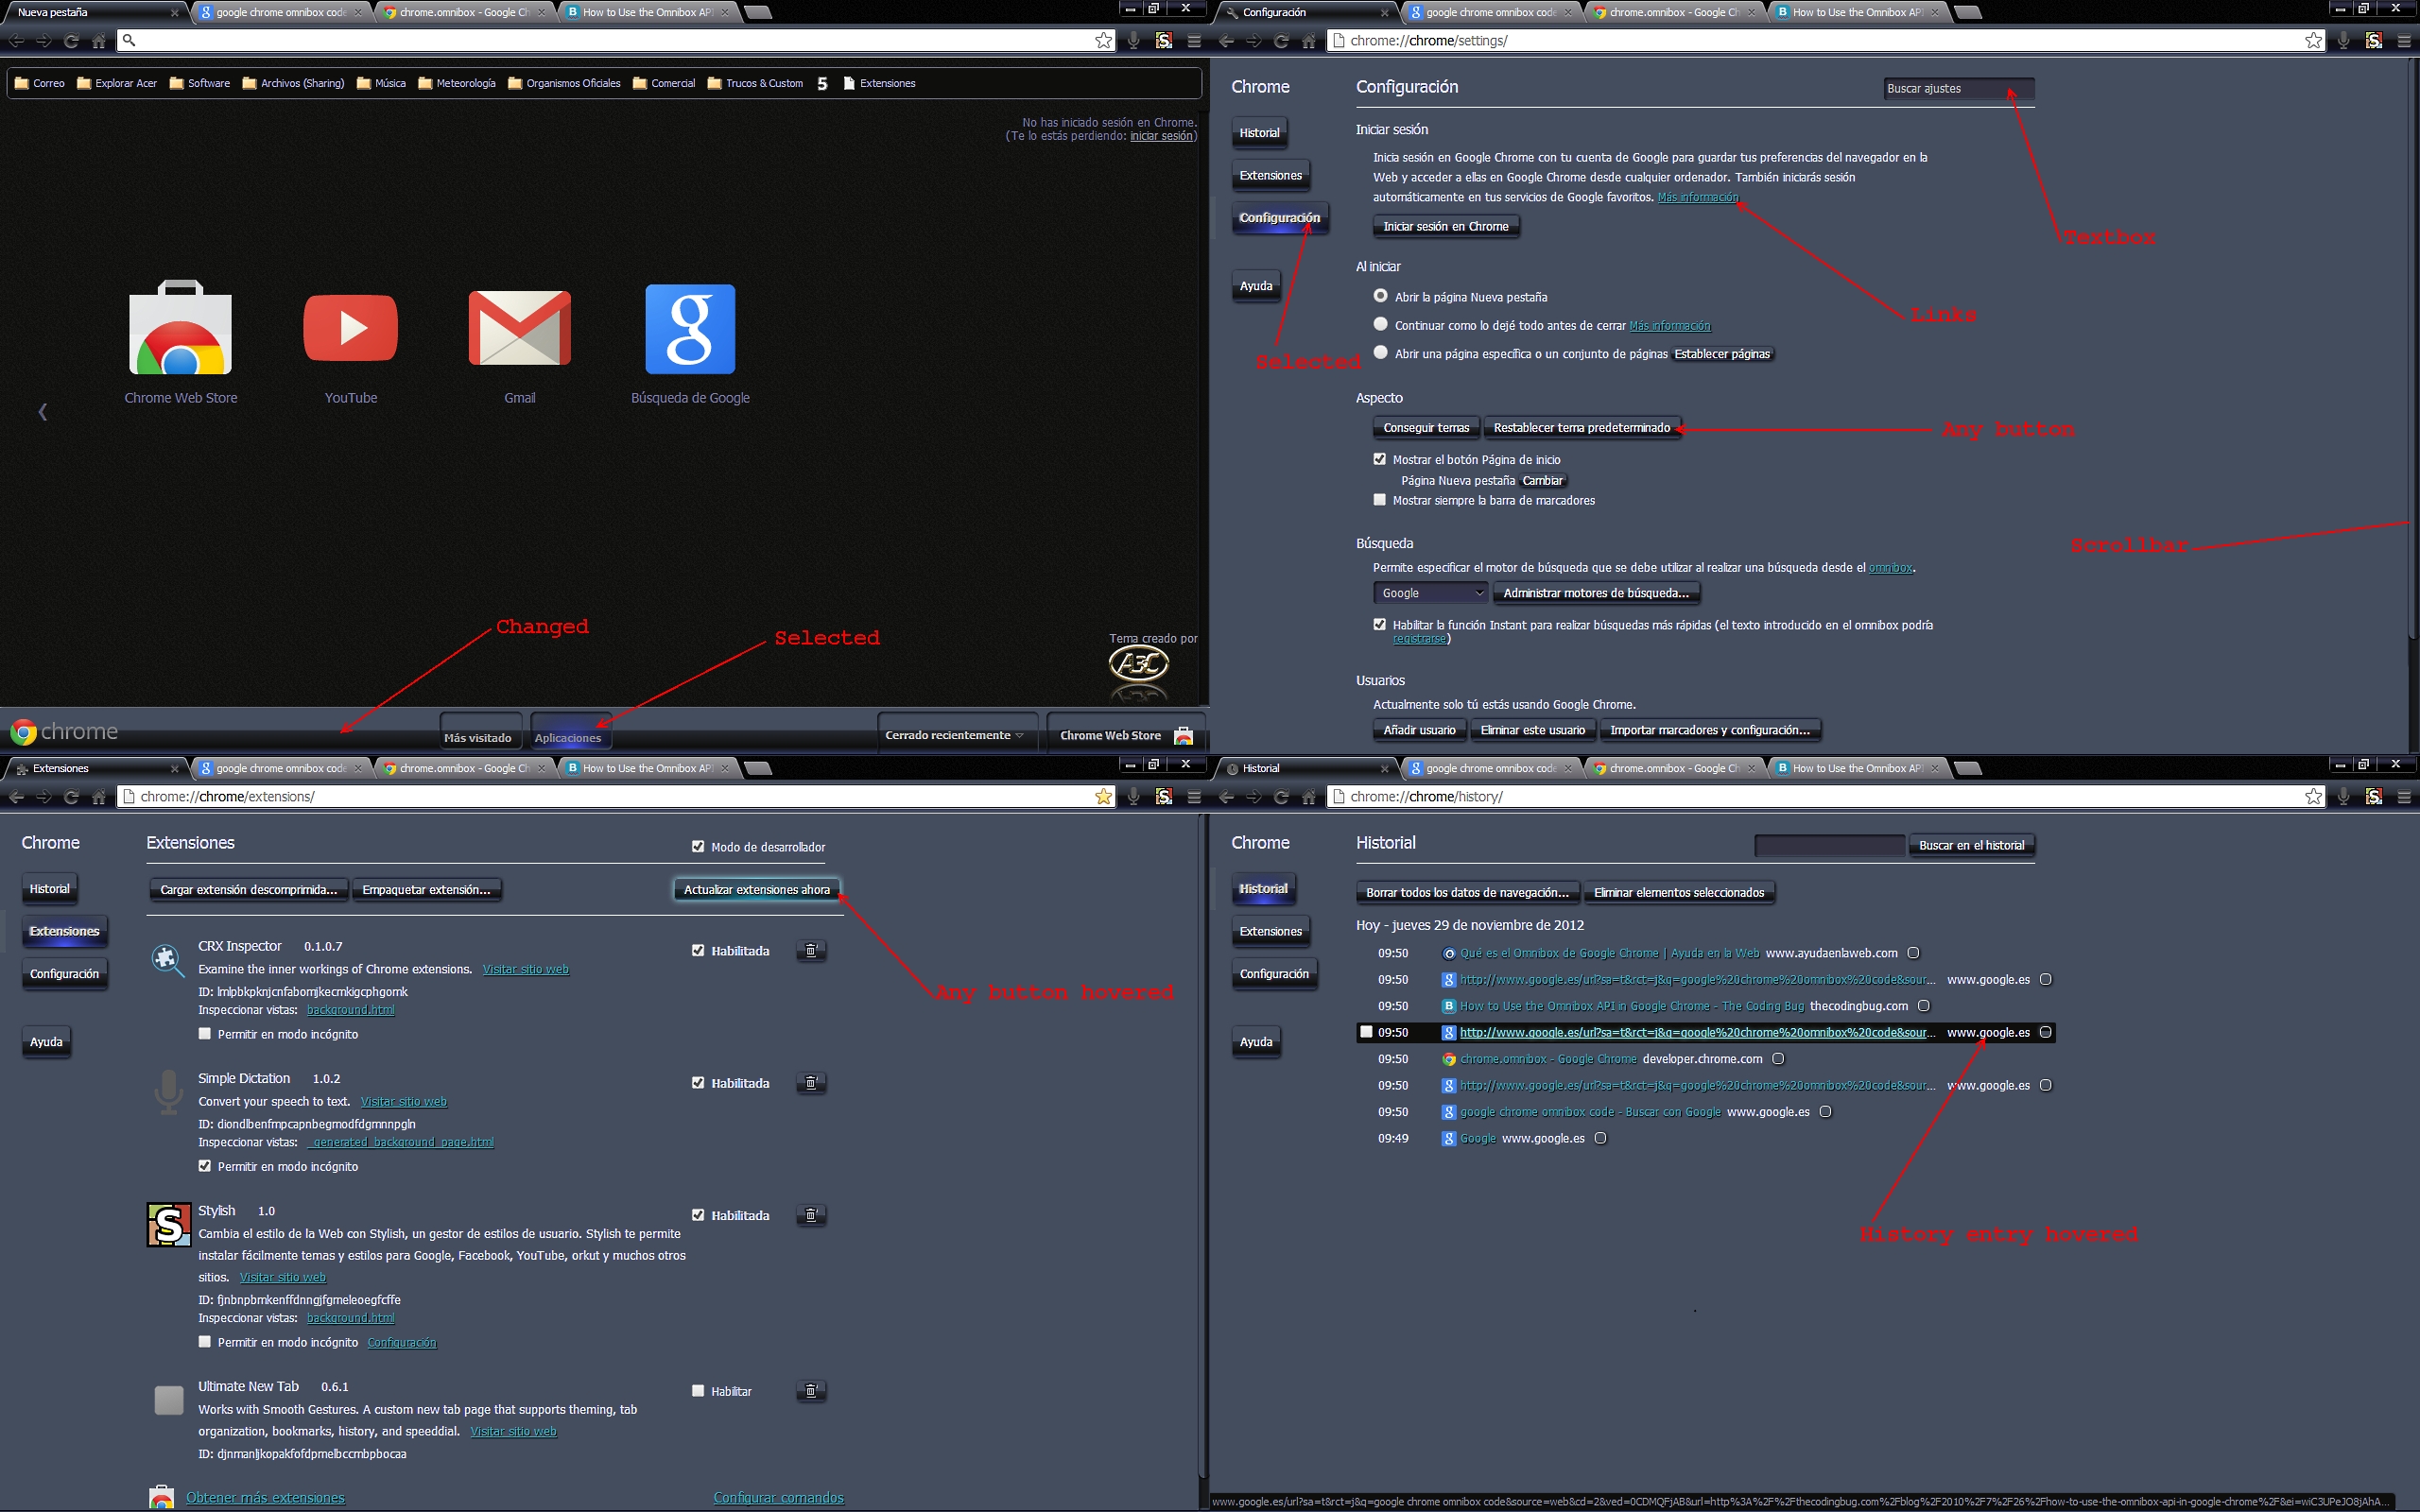
Task: Select Continuar como lo dejé todo radio button
Action: click(1380, 324)
